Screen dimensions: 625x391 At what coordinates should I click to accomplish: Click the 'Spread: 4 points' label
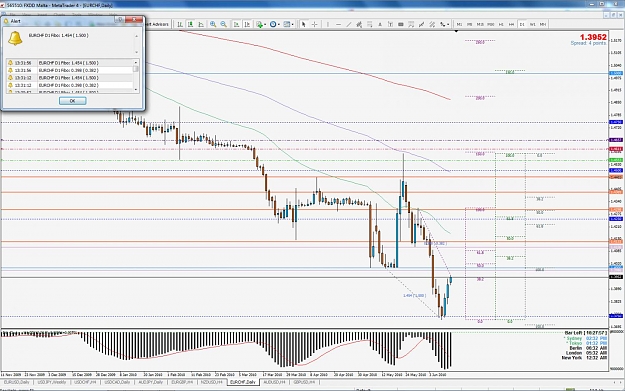click(x=588, y=43)
